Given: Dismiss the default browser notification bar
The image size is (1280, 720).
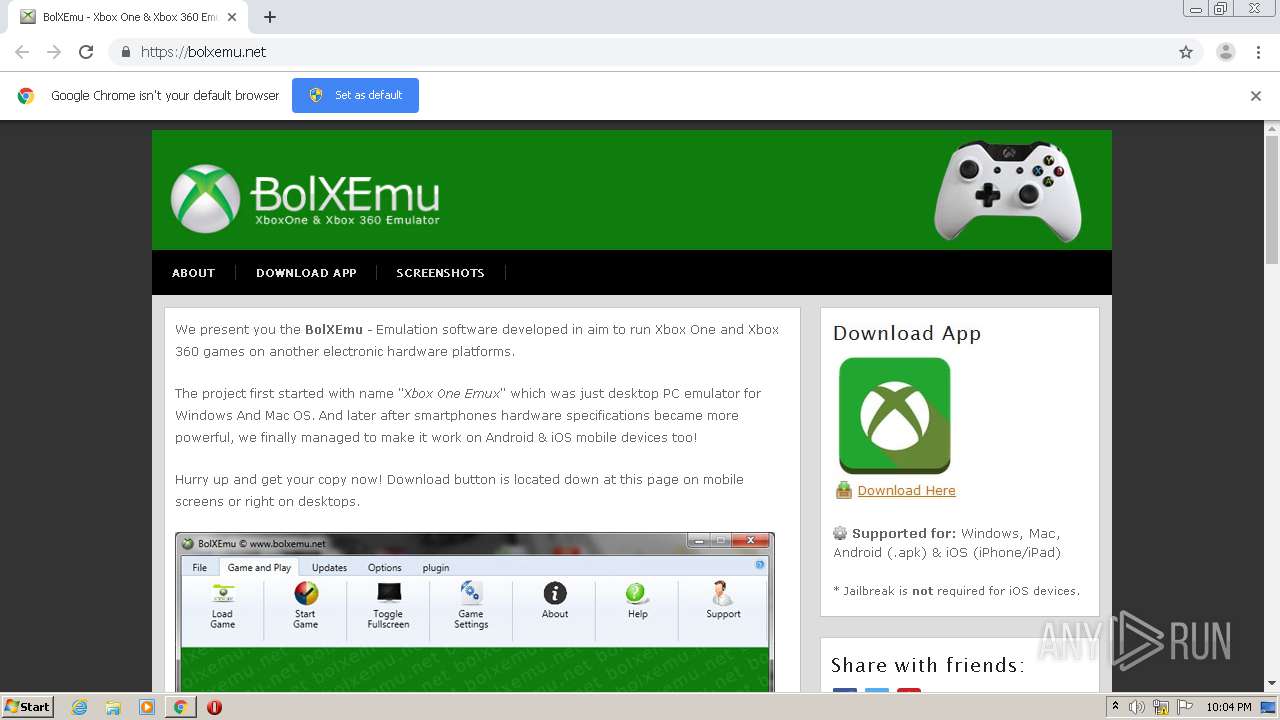Looking at the screenshot, I should coord(1256,96).
